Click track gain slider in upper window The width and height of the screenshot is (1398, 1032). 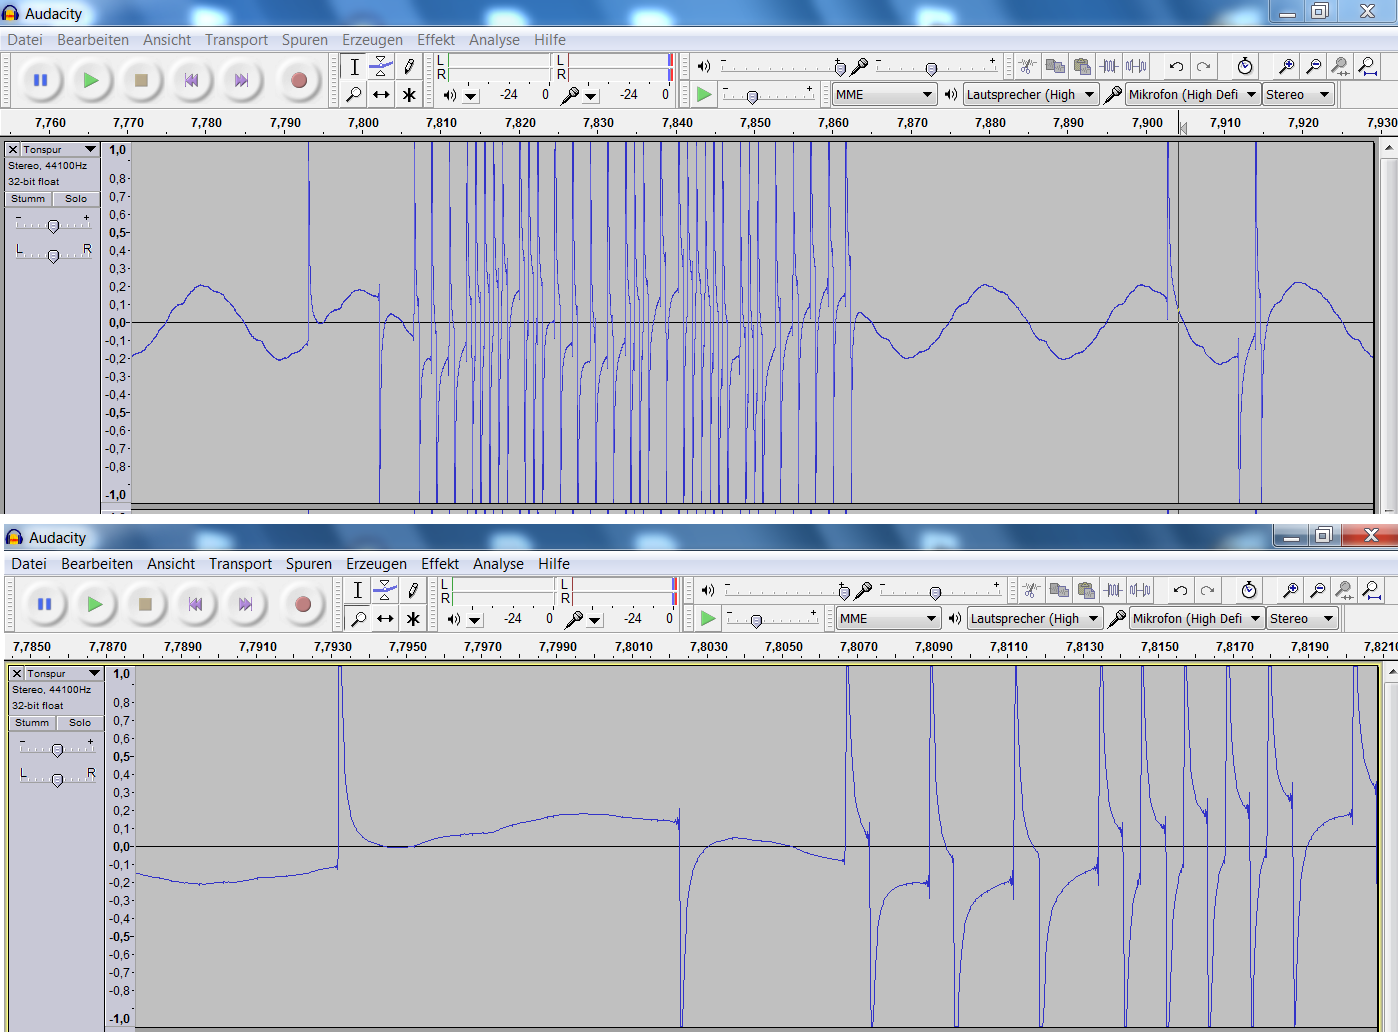click(53, 225)
